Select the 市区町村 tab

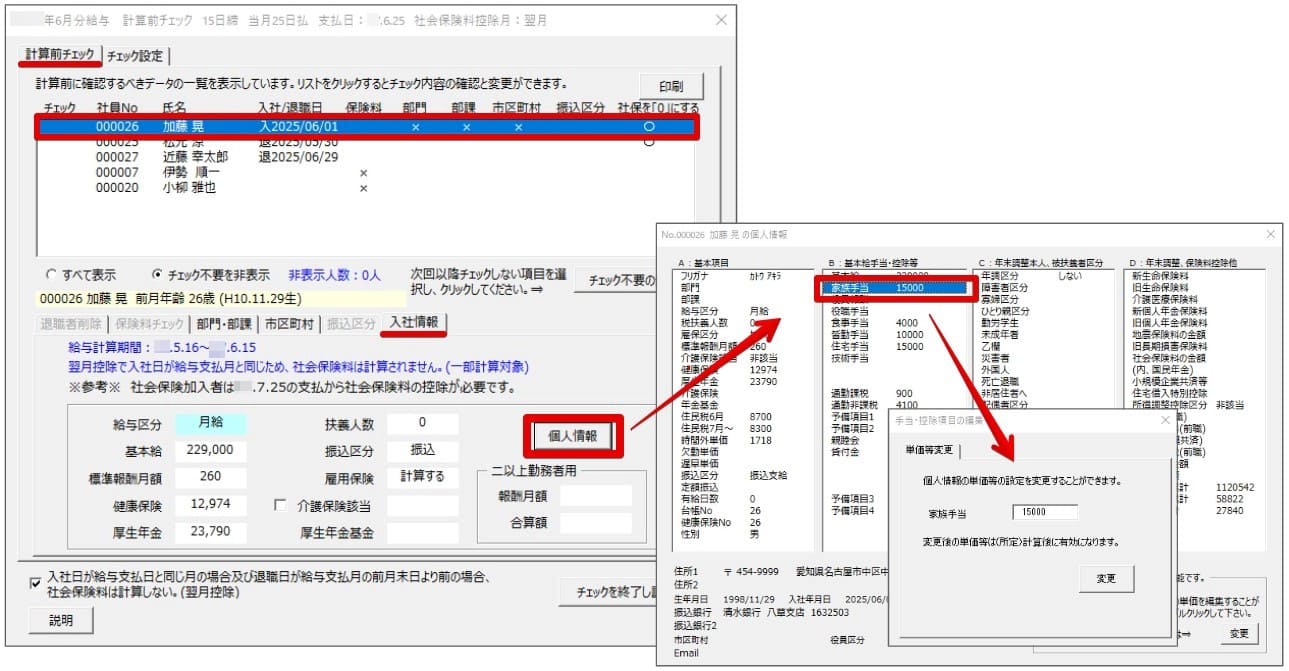click(x=289, y=324)
